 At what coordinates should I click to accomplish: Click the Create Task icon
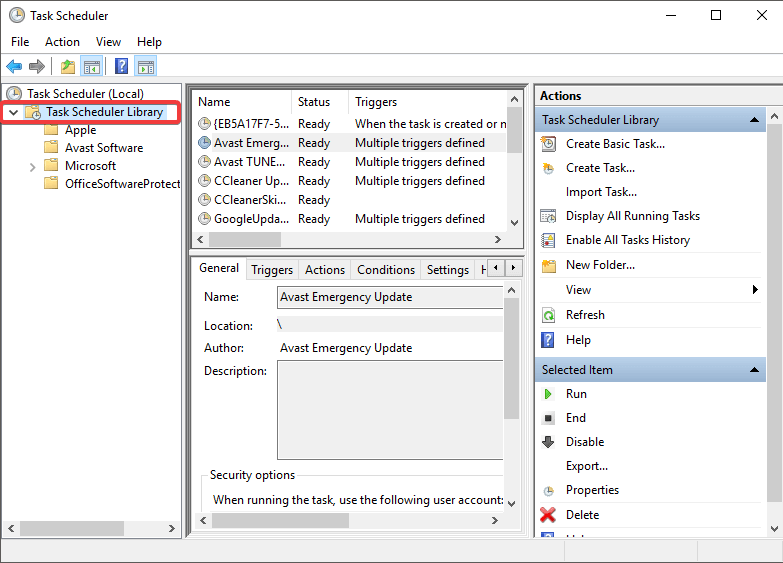coord(548,168)
